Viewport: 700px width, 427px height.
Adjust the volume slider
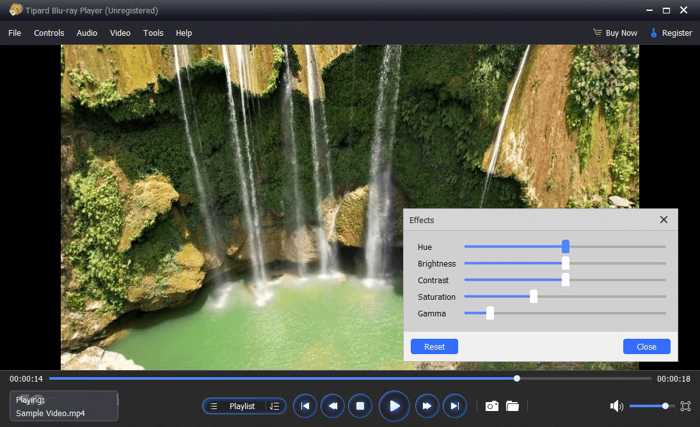coord(650,406)
